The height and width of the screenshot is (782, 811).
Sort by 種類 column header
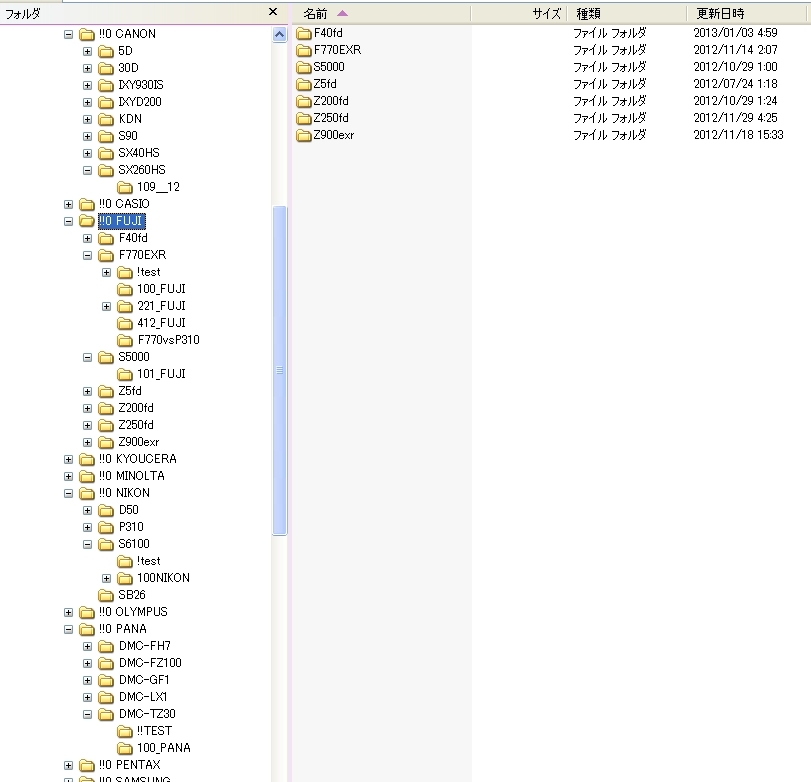click(627, 13)
